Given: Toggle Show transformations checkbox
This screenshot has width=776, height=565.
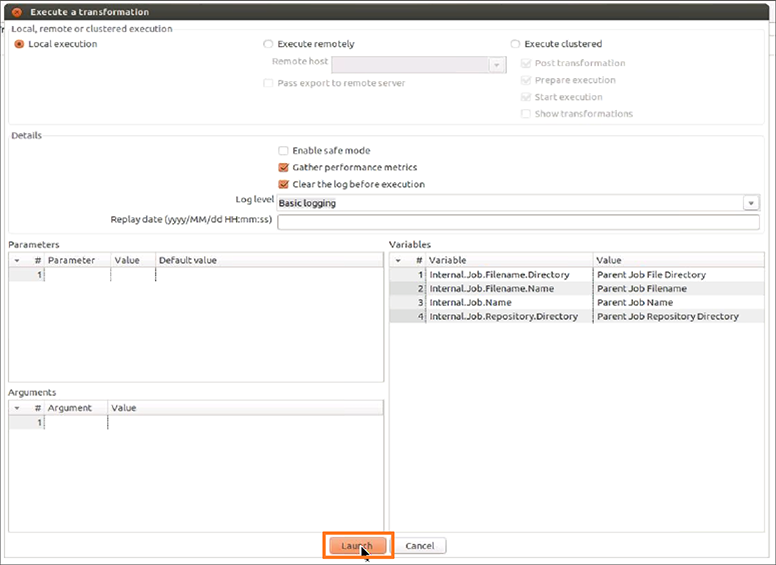Looking at the screenshot, I should click(x=526, y=114).
